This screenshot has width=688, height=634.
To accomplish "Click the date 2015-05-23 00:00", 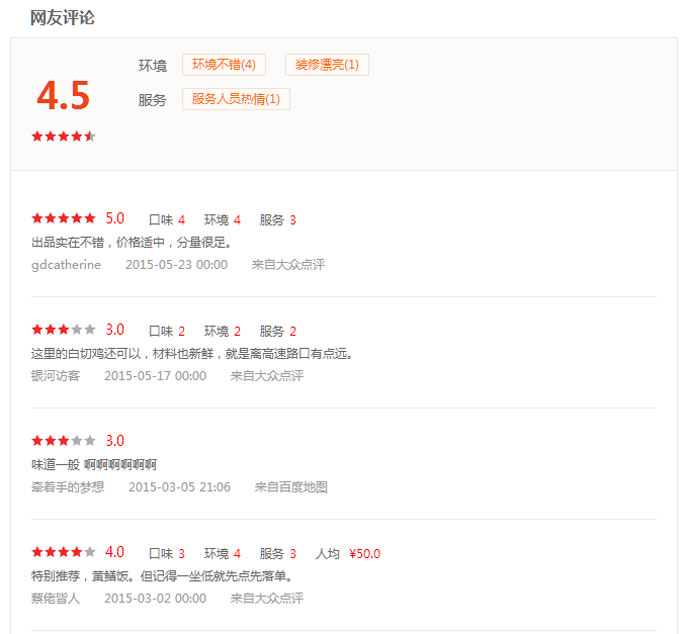I will point(176,265).
